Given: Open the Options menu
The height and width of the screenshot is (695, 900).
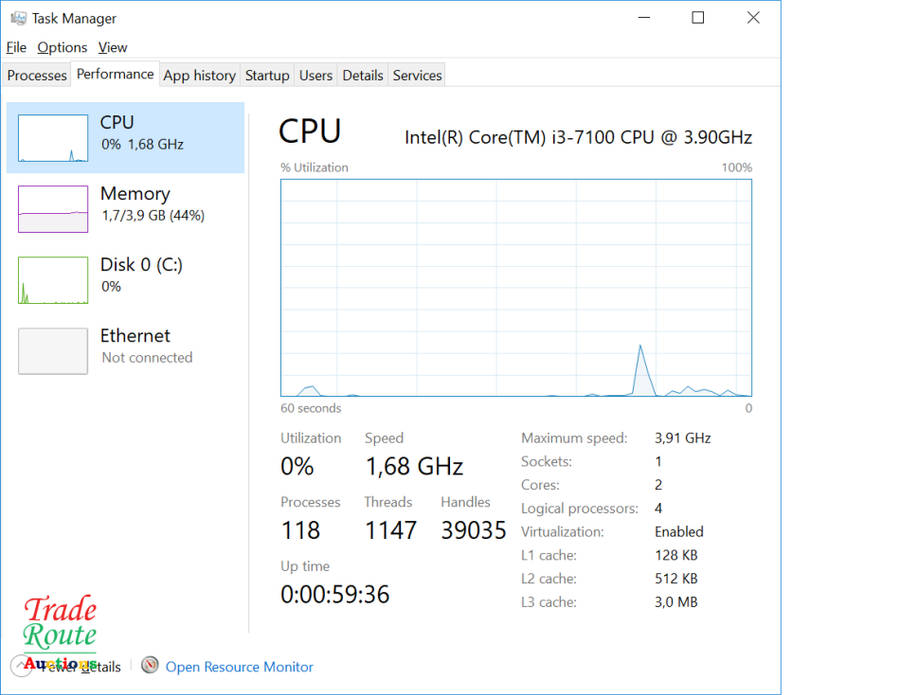Looking at the screenshot, I should (x=62, y=47).
